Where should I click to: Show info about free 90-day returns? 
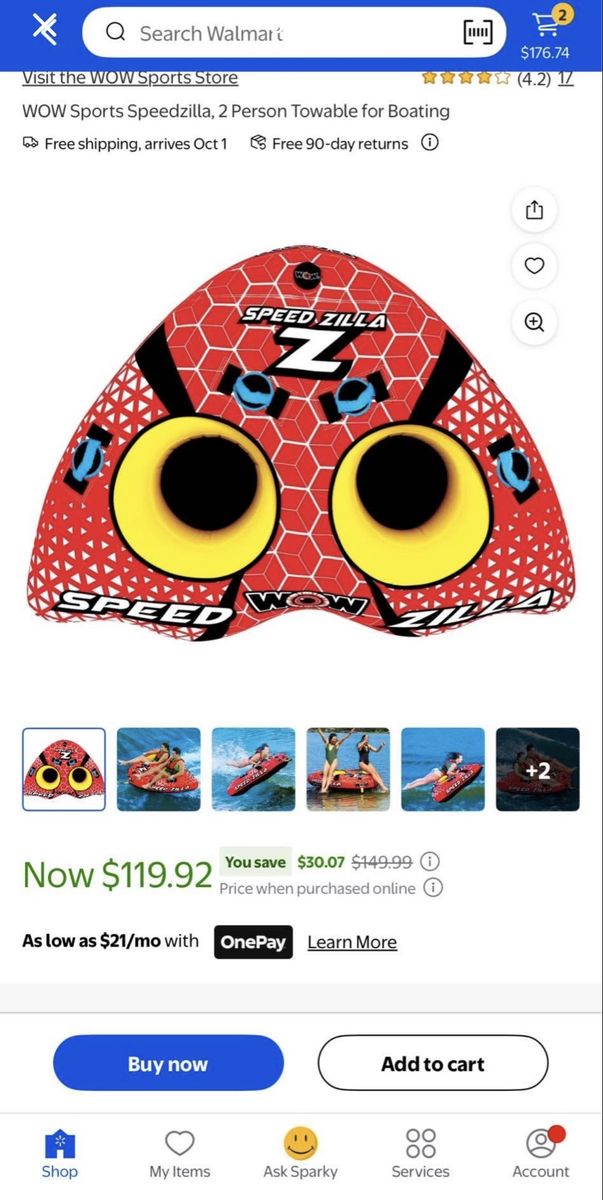click(x=430, y=143)
